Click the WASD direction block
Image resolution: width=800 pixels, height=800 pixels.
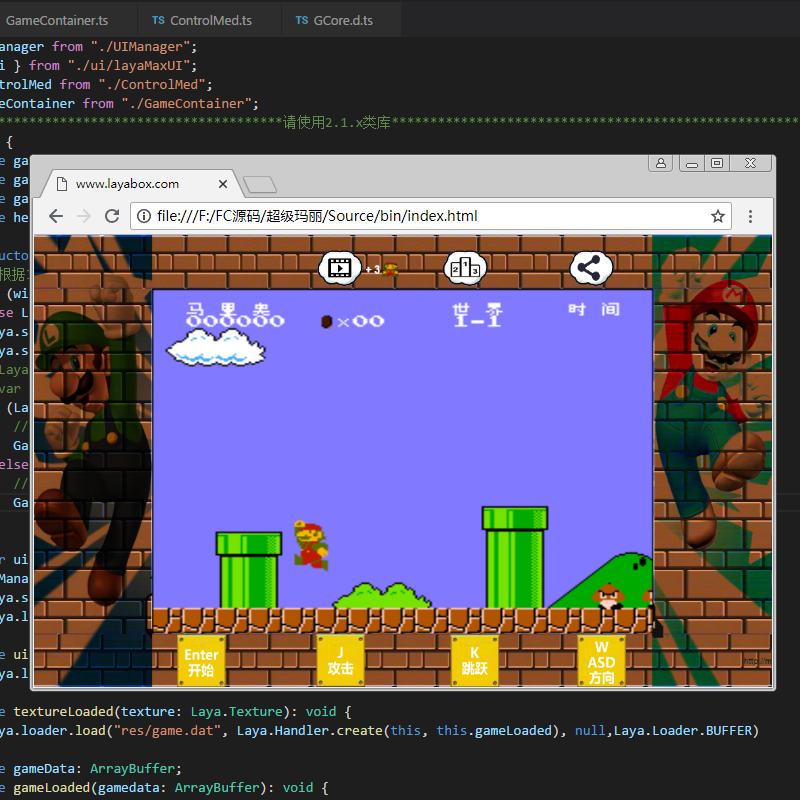point(601,662)
